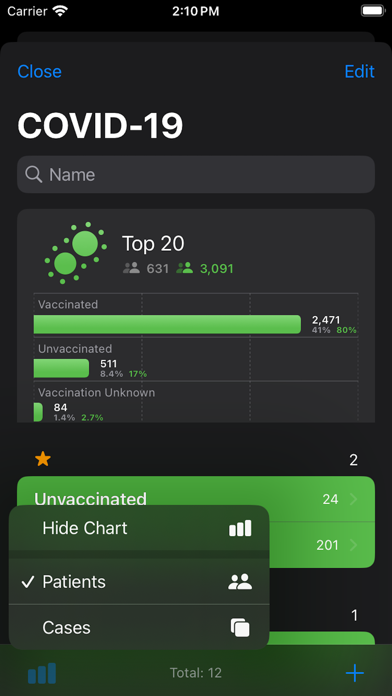392x696 pixels.
Task: Click the orange star favorites icon
Action: tap(43, 459)
